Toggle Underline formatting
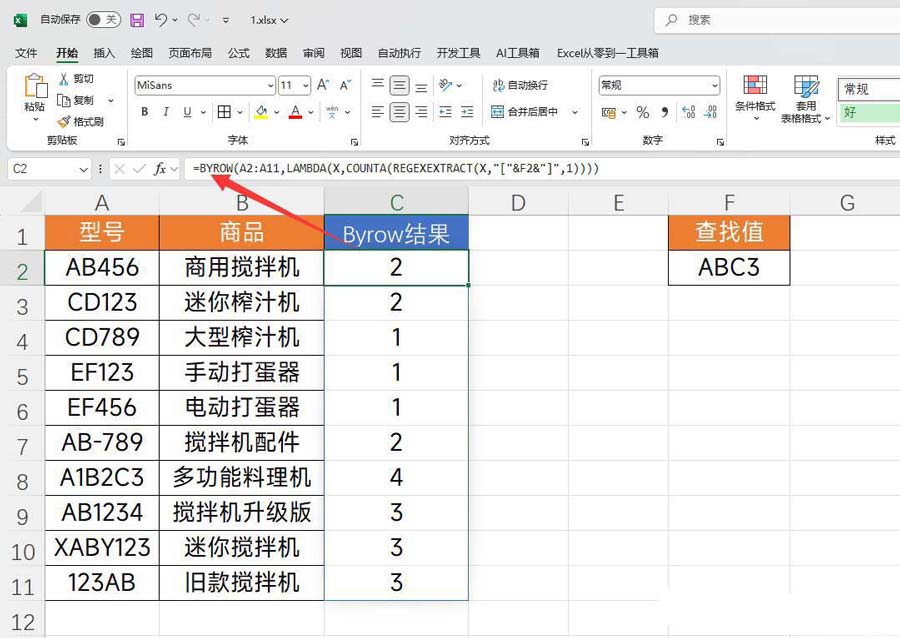Image resolution: width=900 pixels, height=638 pixels. click(187, 112)
